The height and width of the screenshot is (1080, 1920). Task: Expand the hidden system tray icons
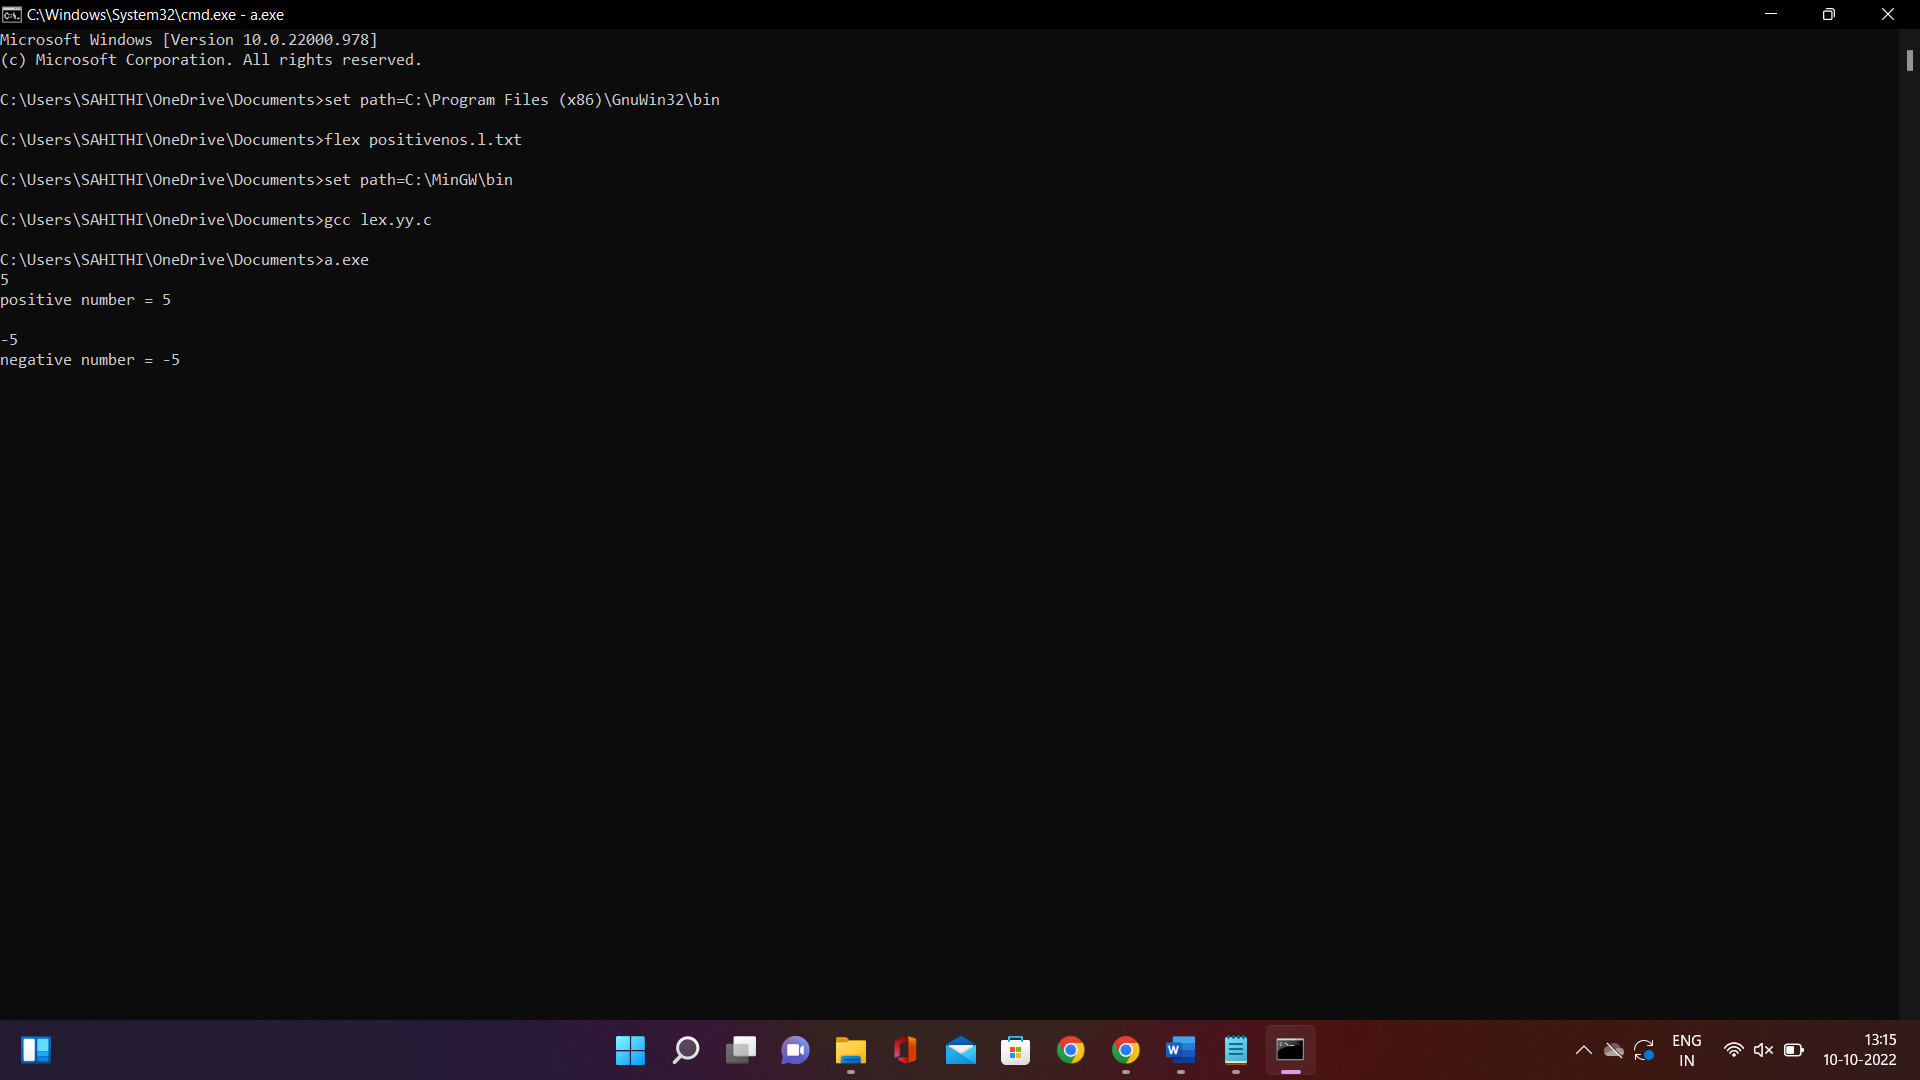[1583, 1050]
